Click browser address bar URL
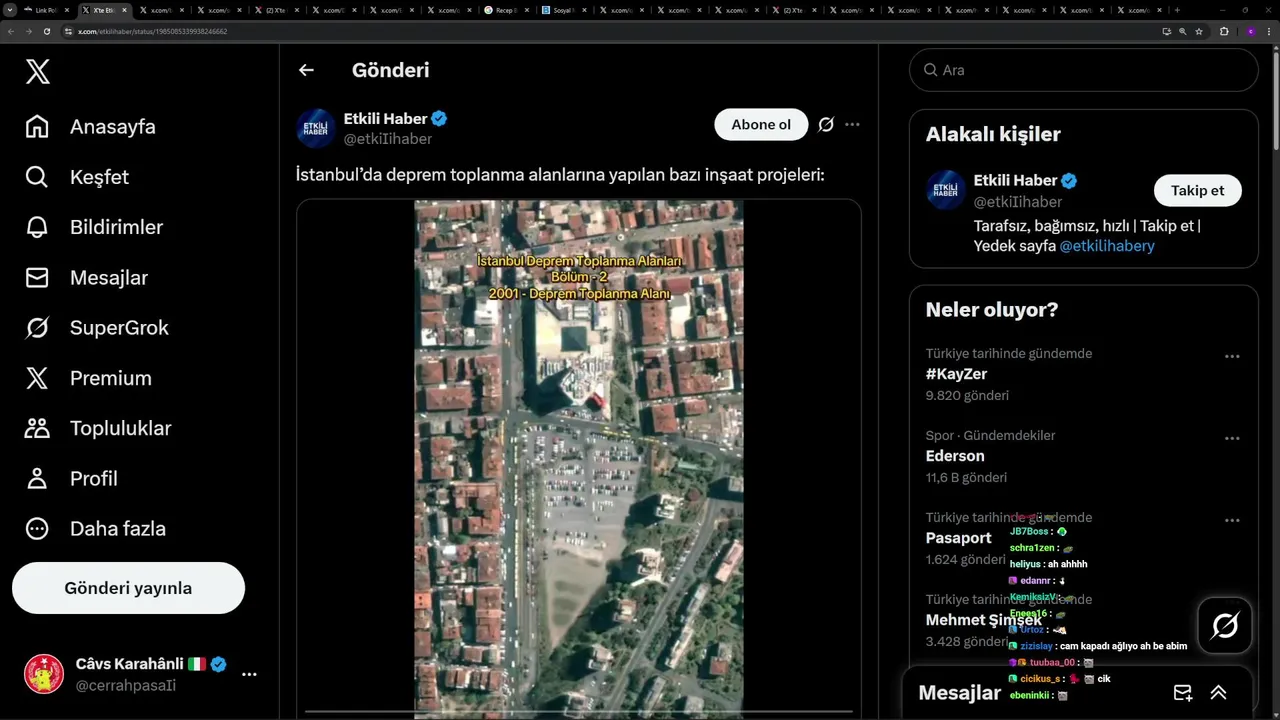The width and height of the screenshot is (1280, 720). point(153,31)
